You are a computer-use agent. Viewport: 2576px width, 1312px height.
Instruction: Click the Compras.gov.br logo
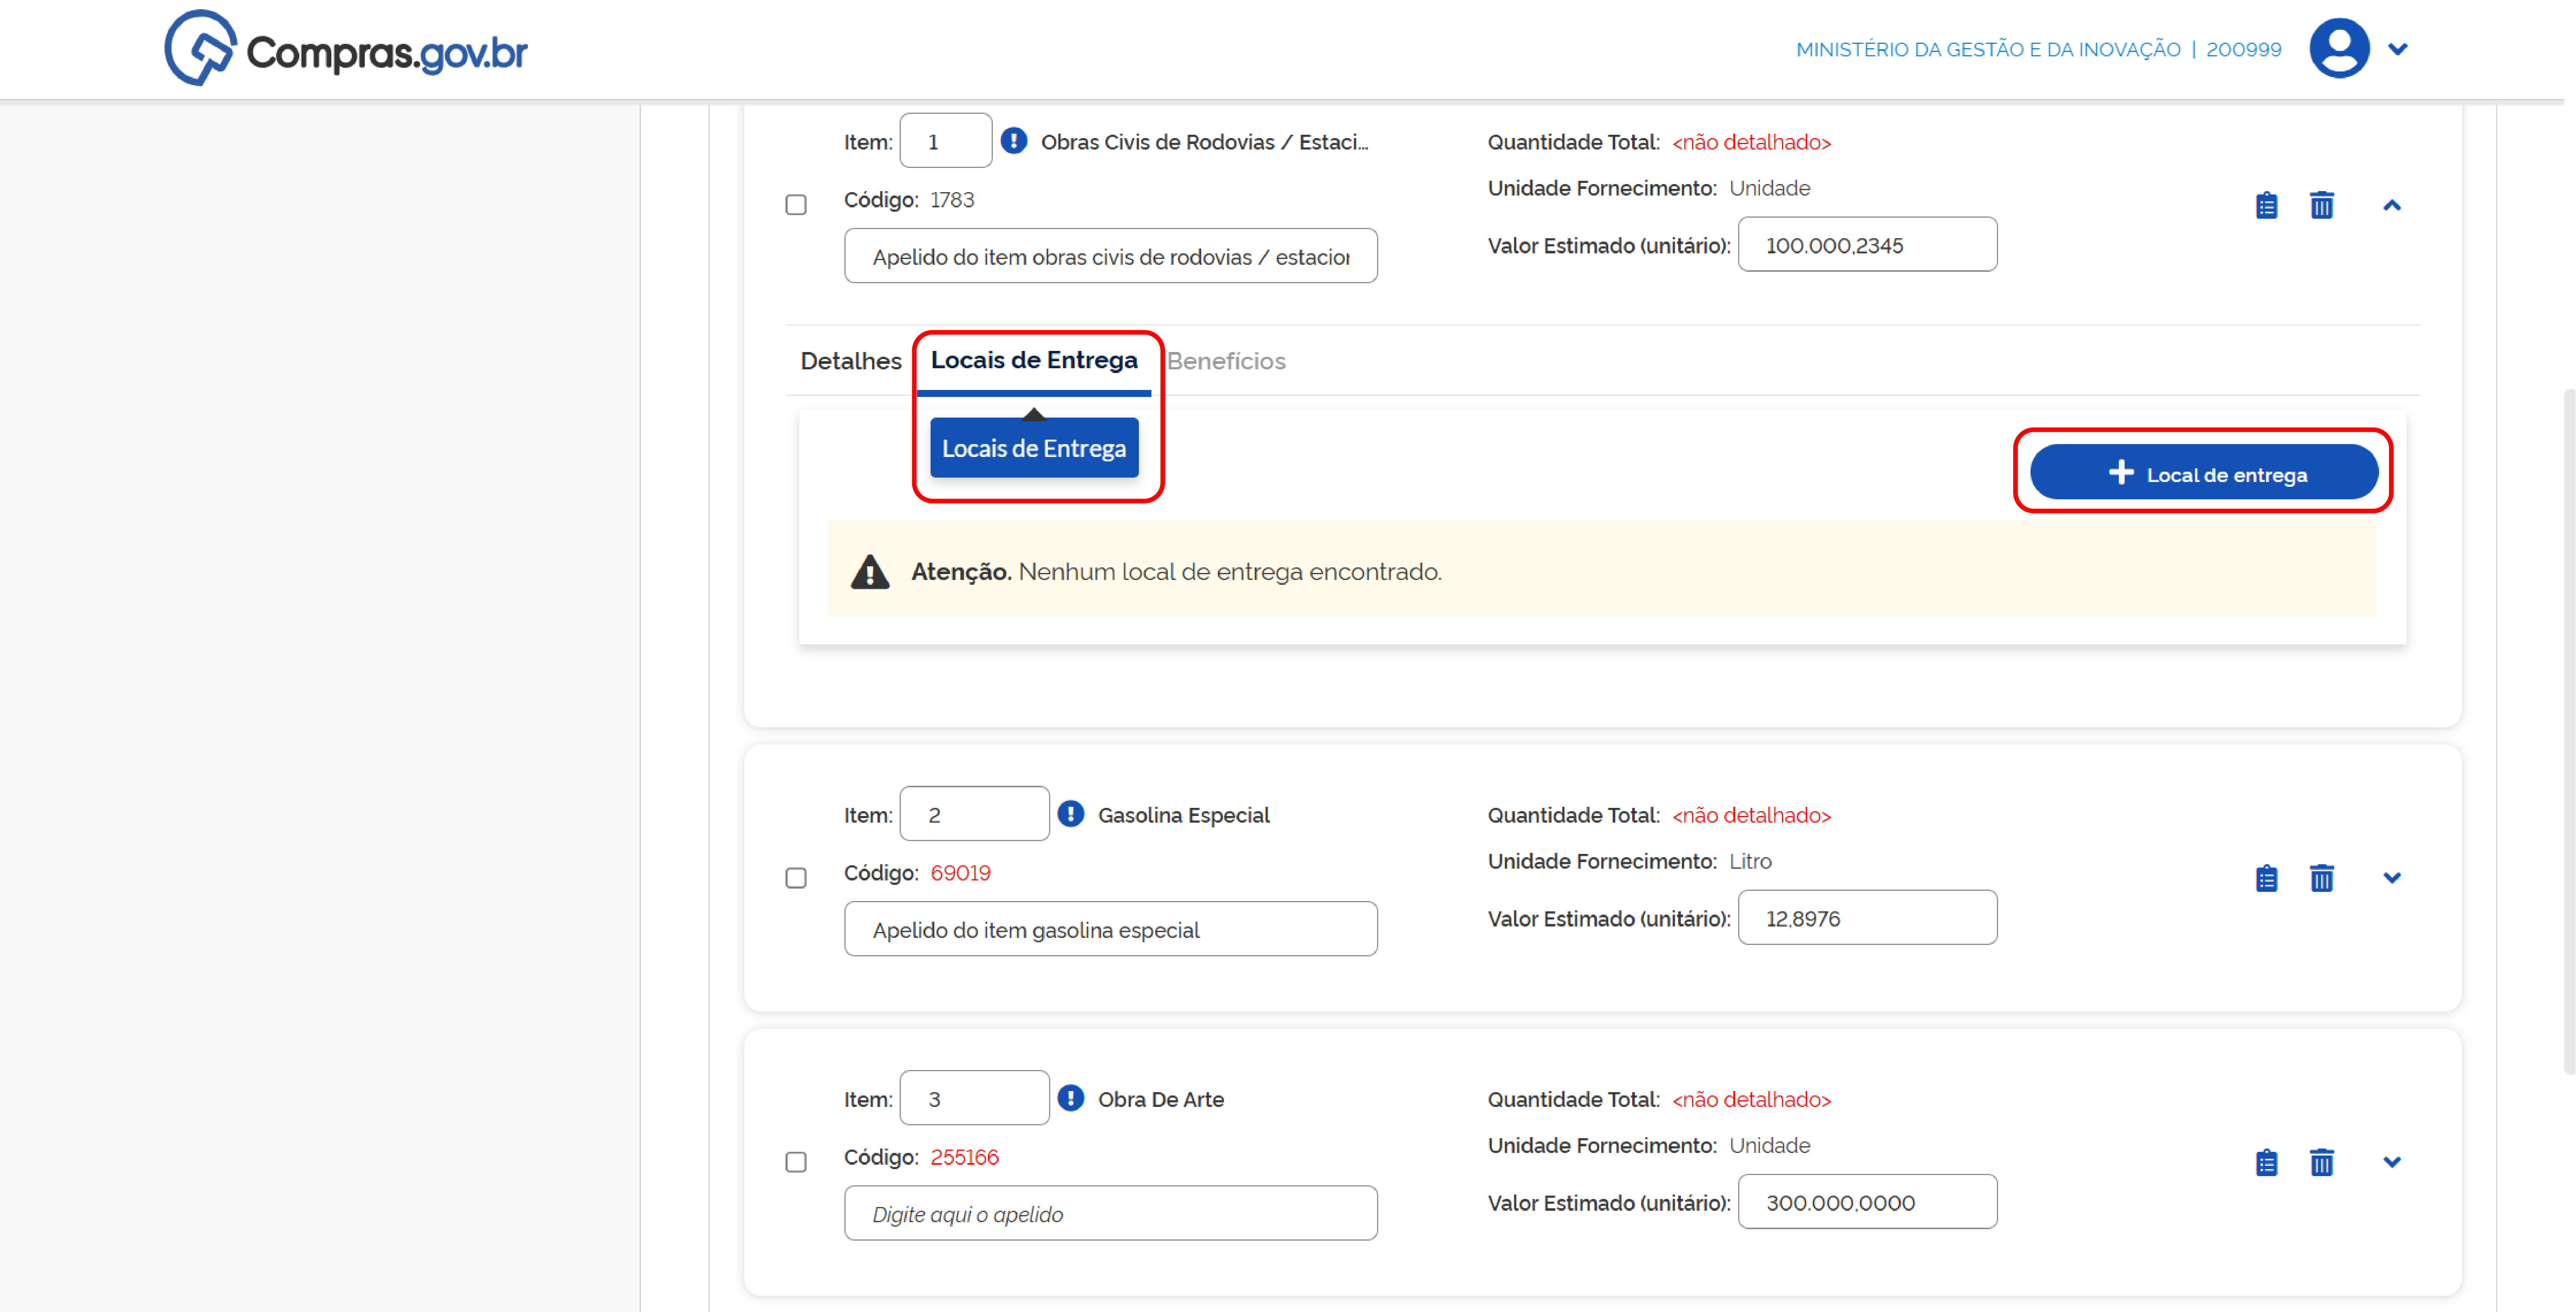coord(346,48)
